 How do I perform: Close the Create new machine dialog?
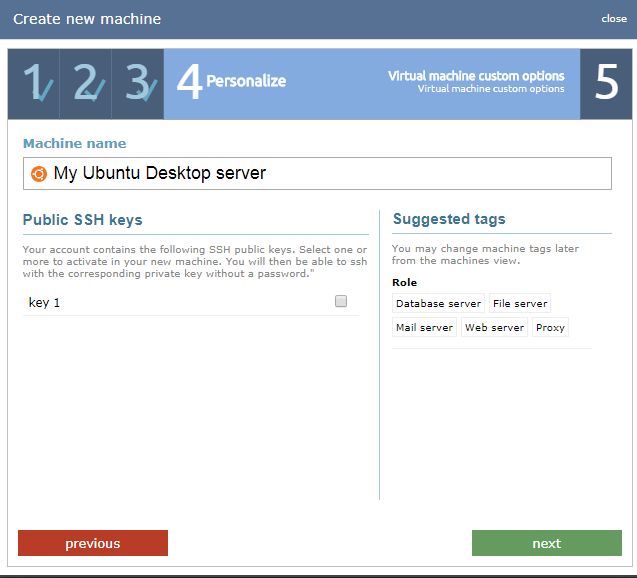[x=614, y=19]
